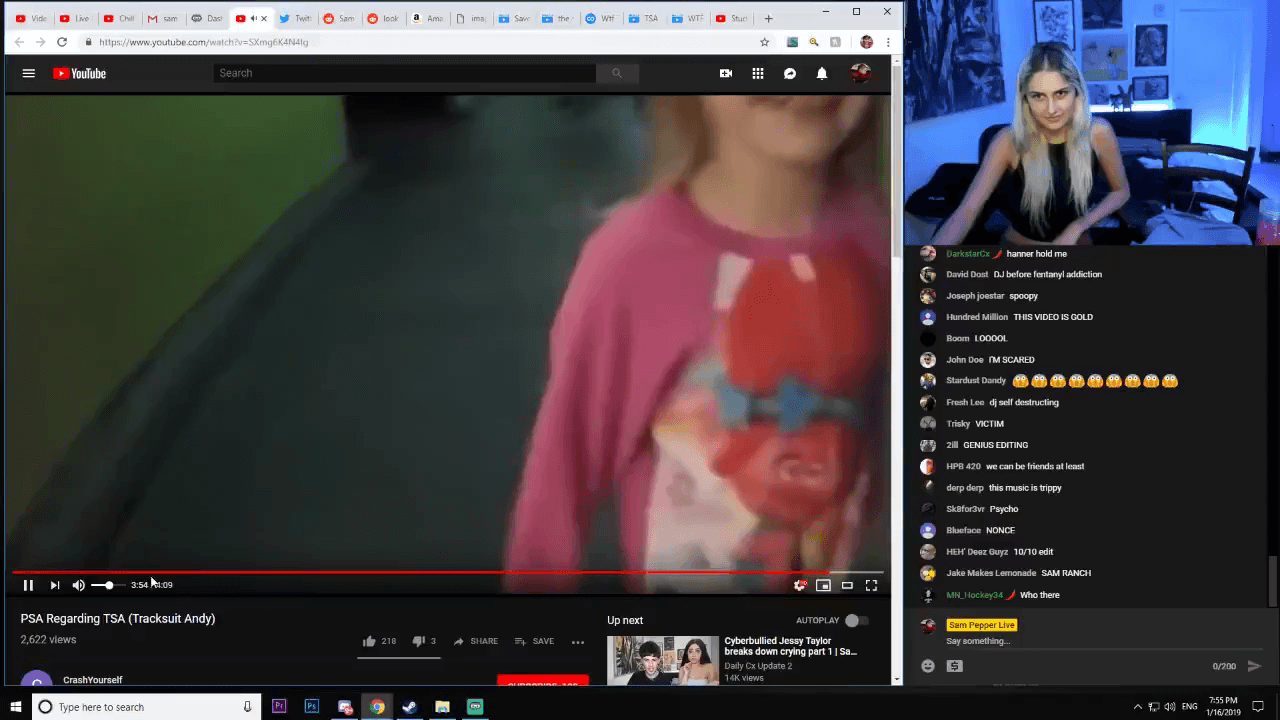Click the YouTube search field

click(x=404, y=73)
